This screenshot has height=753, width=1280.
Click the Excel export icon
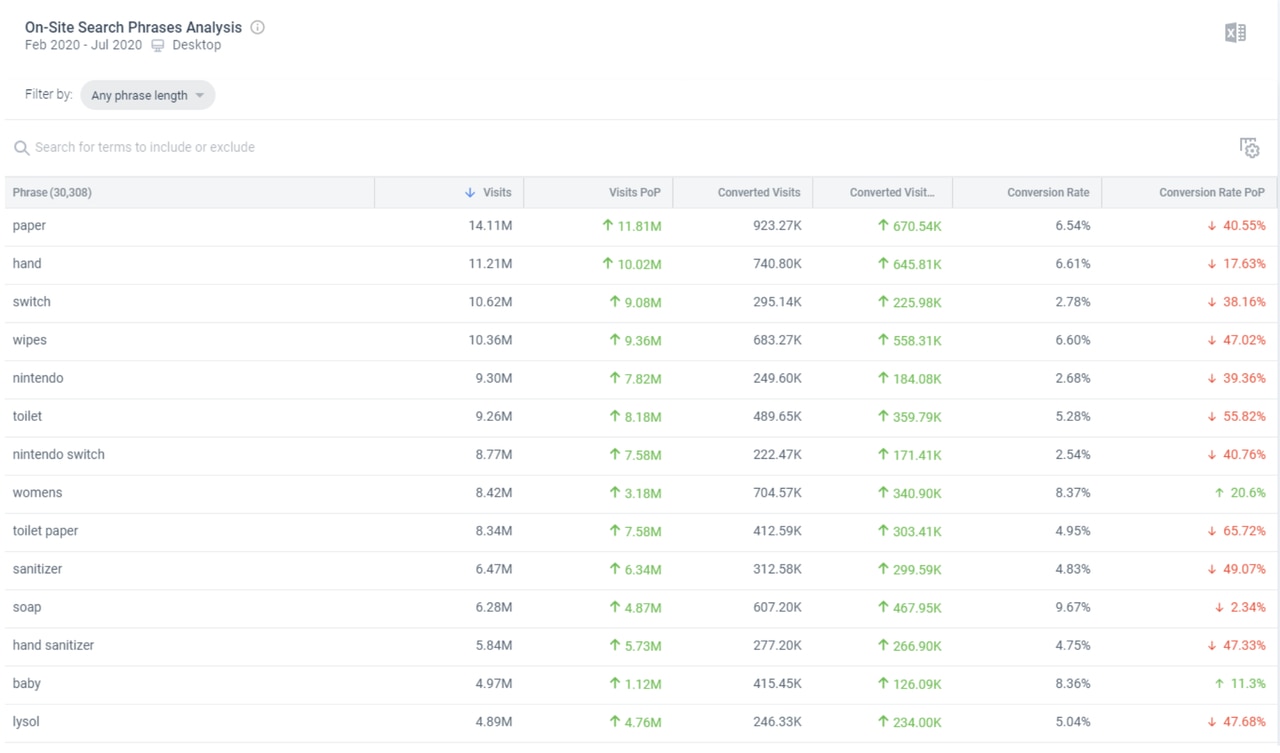[1235, 33]
